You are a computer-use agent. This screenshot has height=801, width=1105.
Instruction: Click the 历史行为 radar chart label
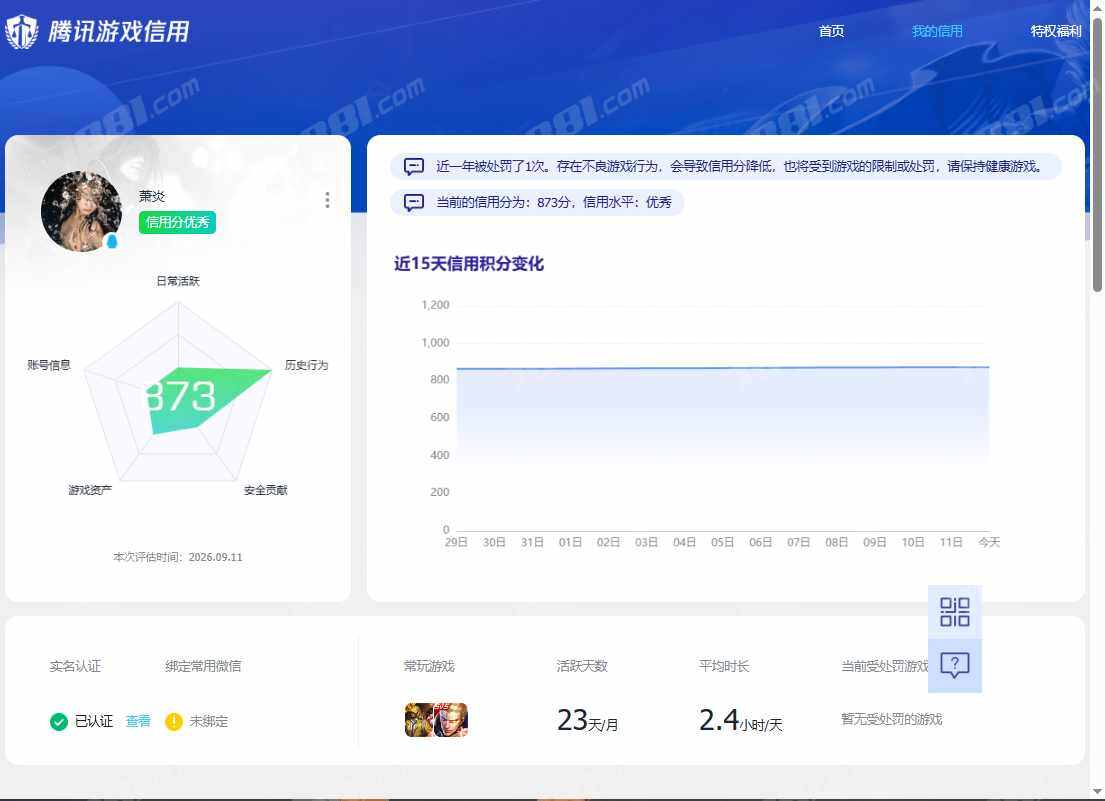pos(307,365)
